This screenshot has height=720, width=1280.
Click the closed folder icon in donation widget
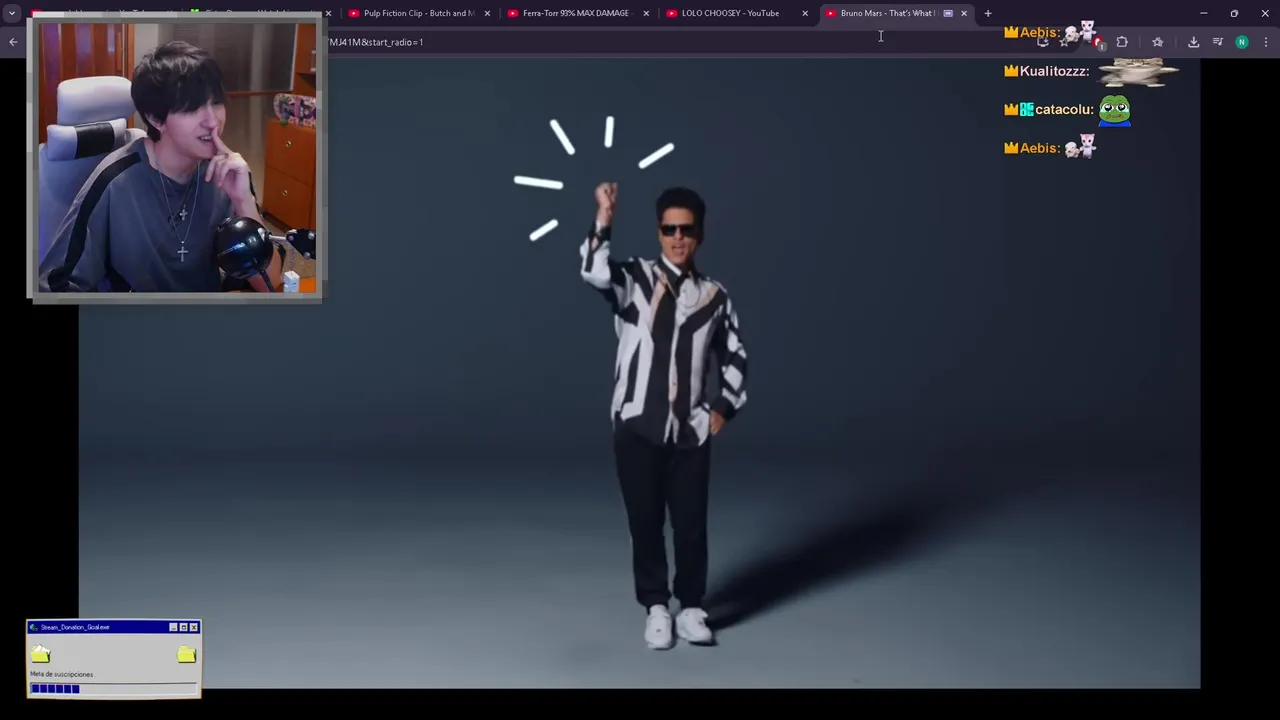(186, 654)
